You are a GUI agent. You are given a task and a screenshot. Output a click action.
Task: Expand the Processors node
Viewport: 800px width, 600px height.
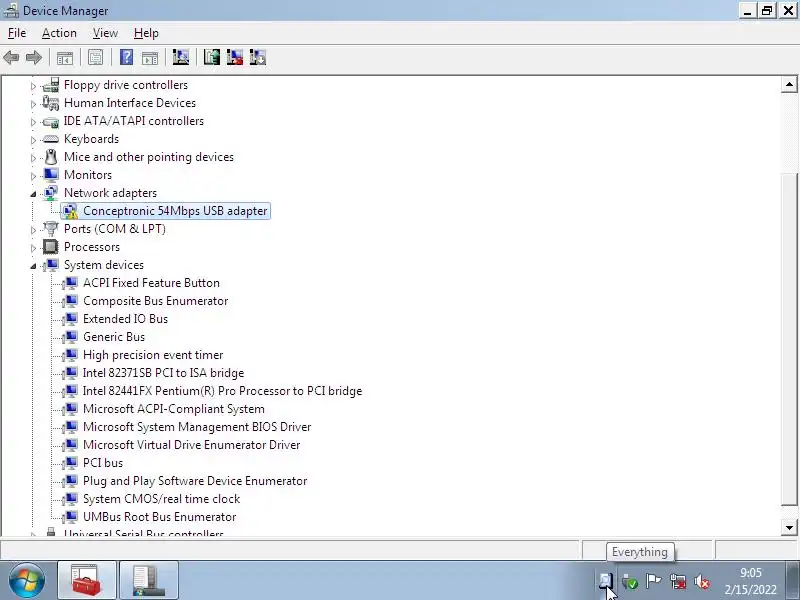pyautogui.click(x=33, y=248)
